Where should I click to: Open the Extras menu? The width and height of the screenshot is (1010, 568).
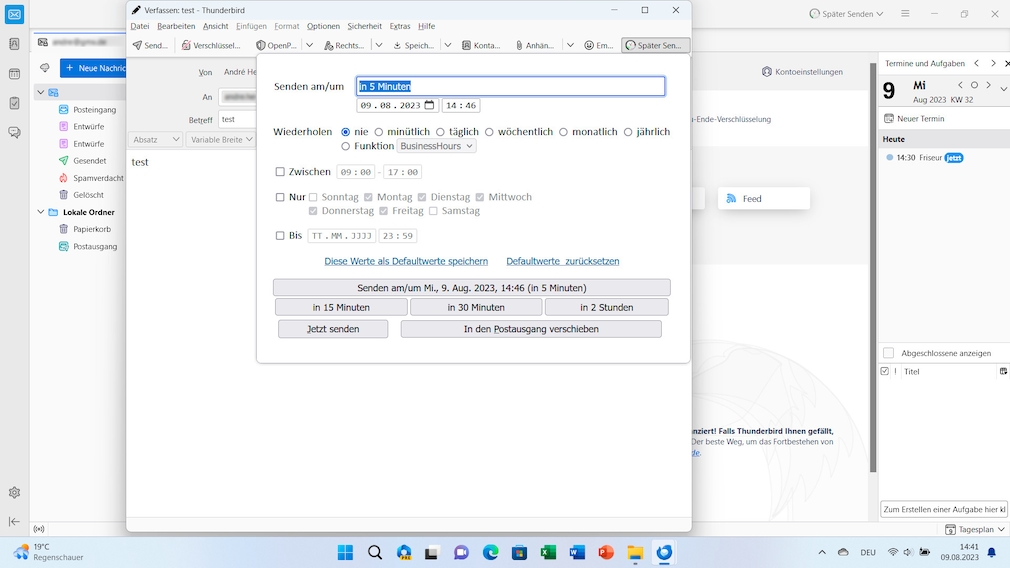click(399, 26)
